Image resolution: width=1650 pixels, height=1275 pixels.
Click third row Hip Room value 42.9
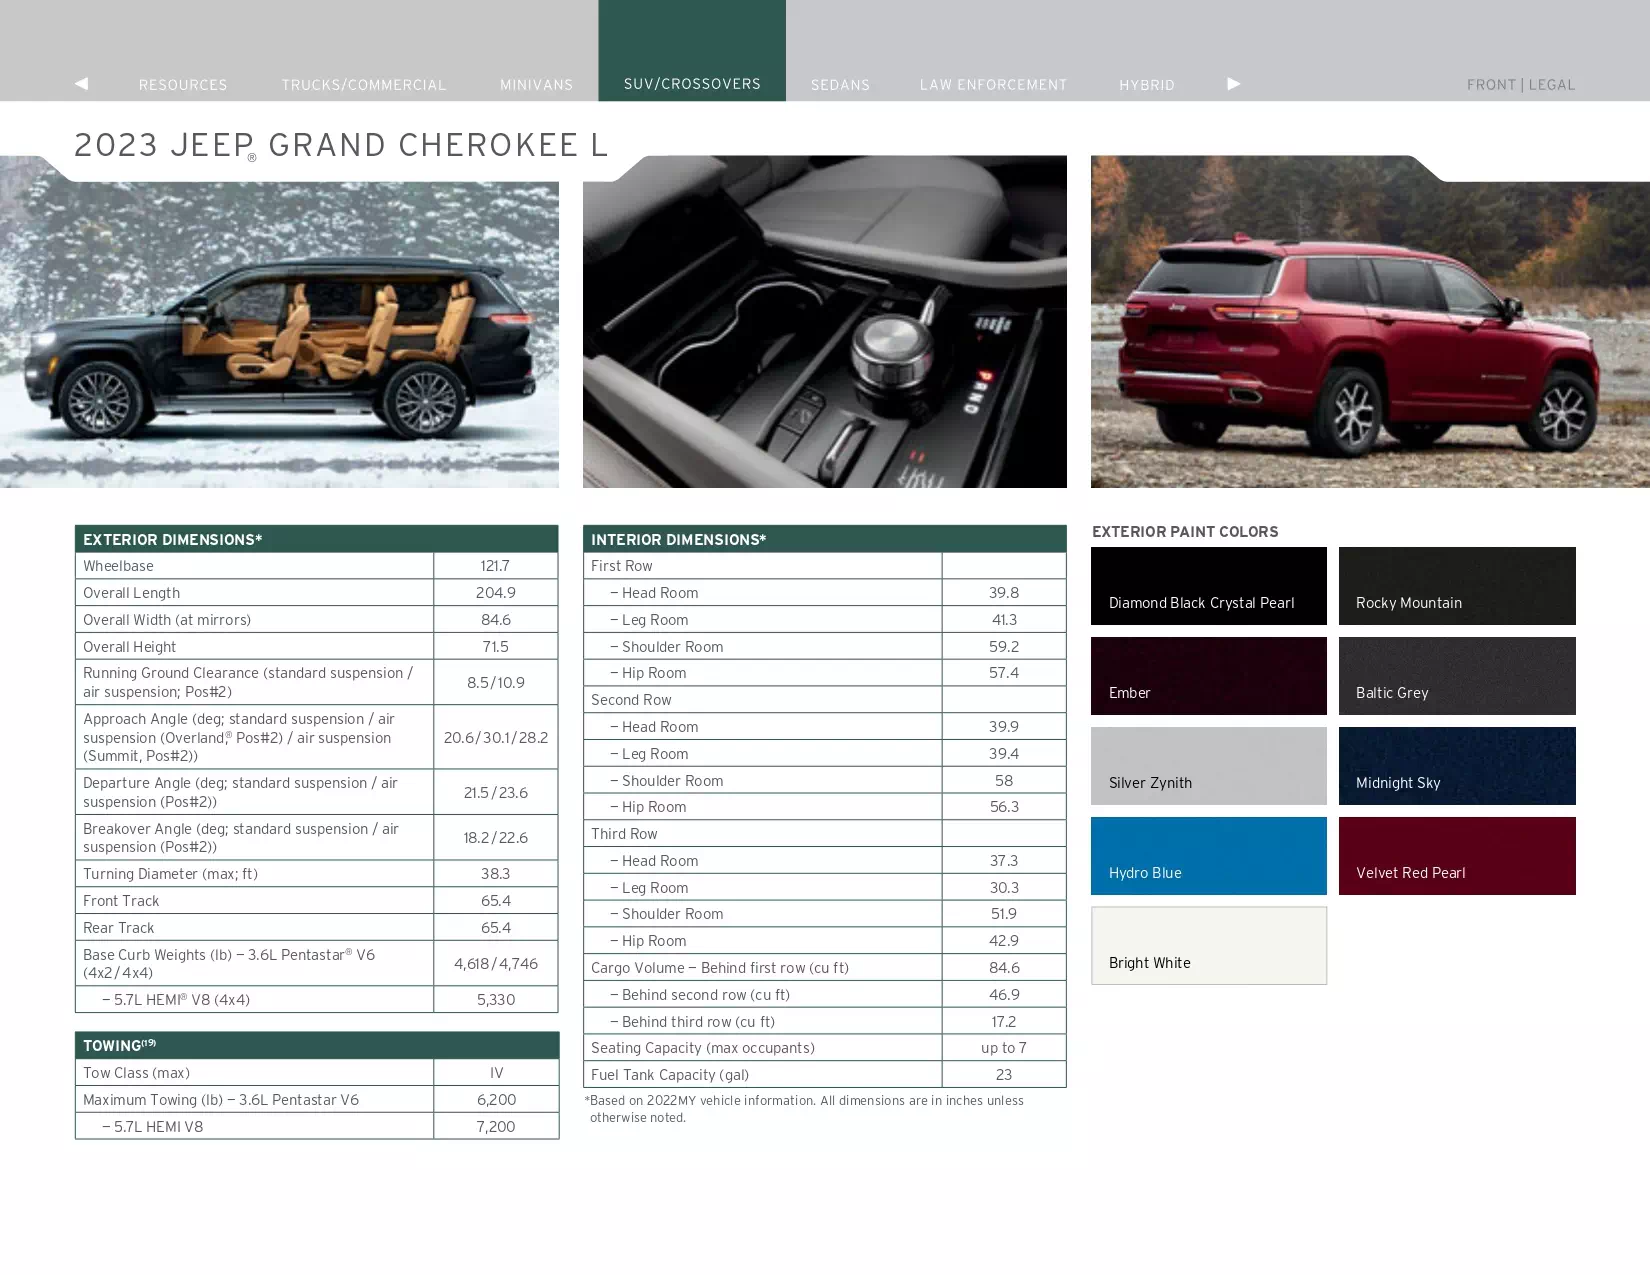point(1004,941)
